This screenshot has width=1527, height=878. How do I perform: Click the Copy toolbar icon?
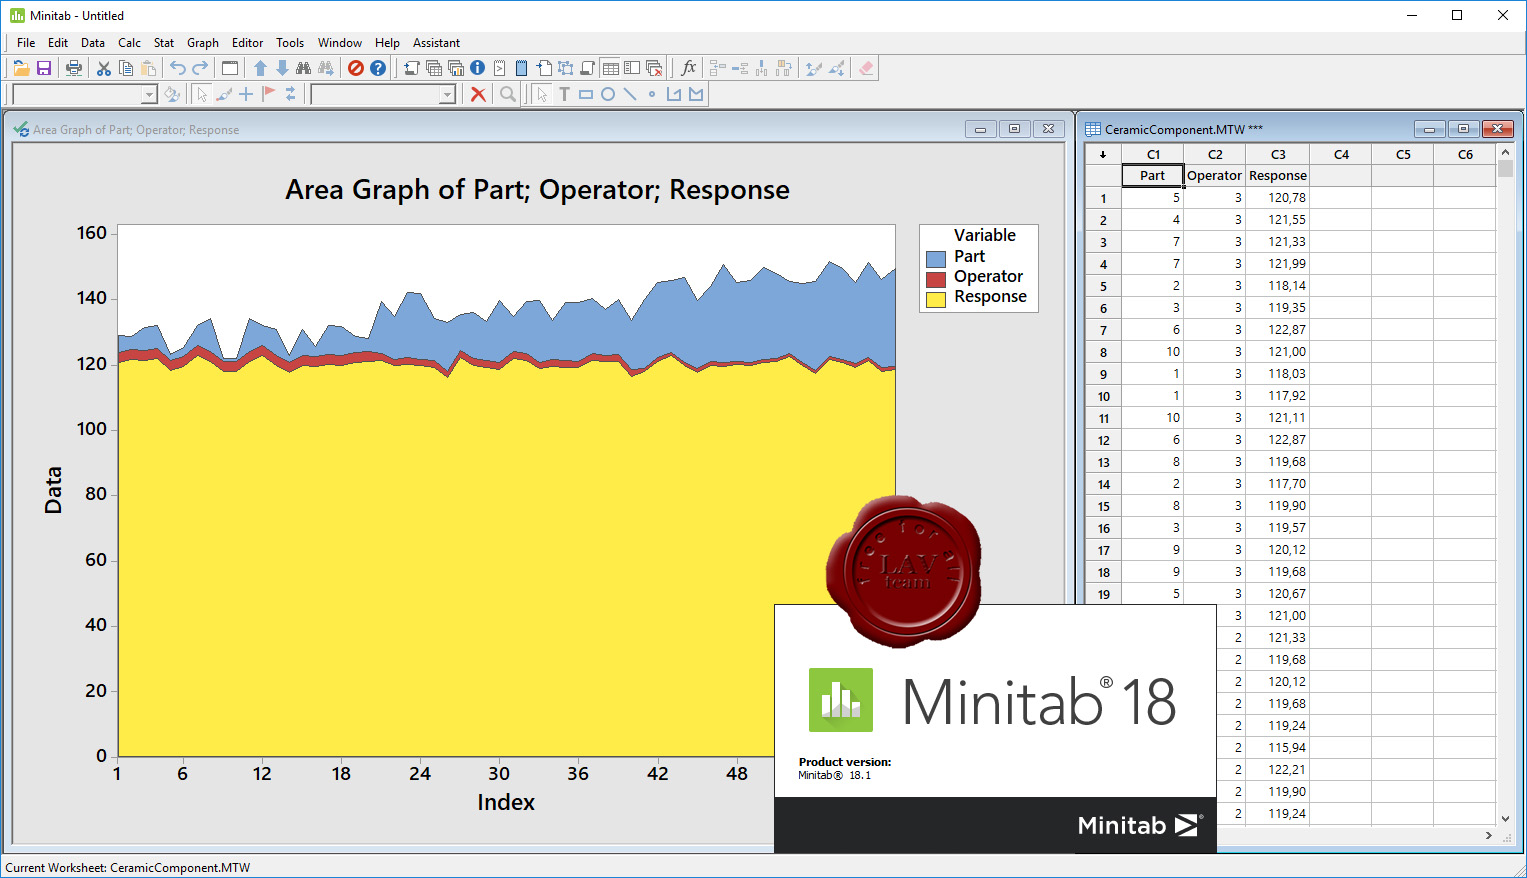coord(126,68)
